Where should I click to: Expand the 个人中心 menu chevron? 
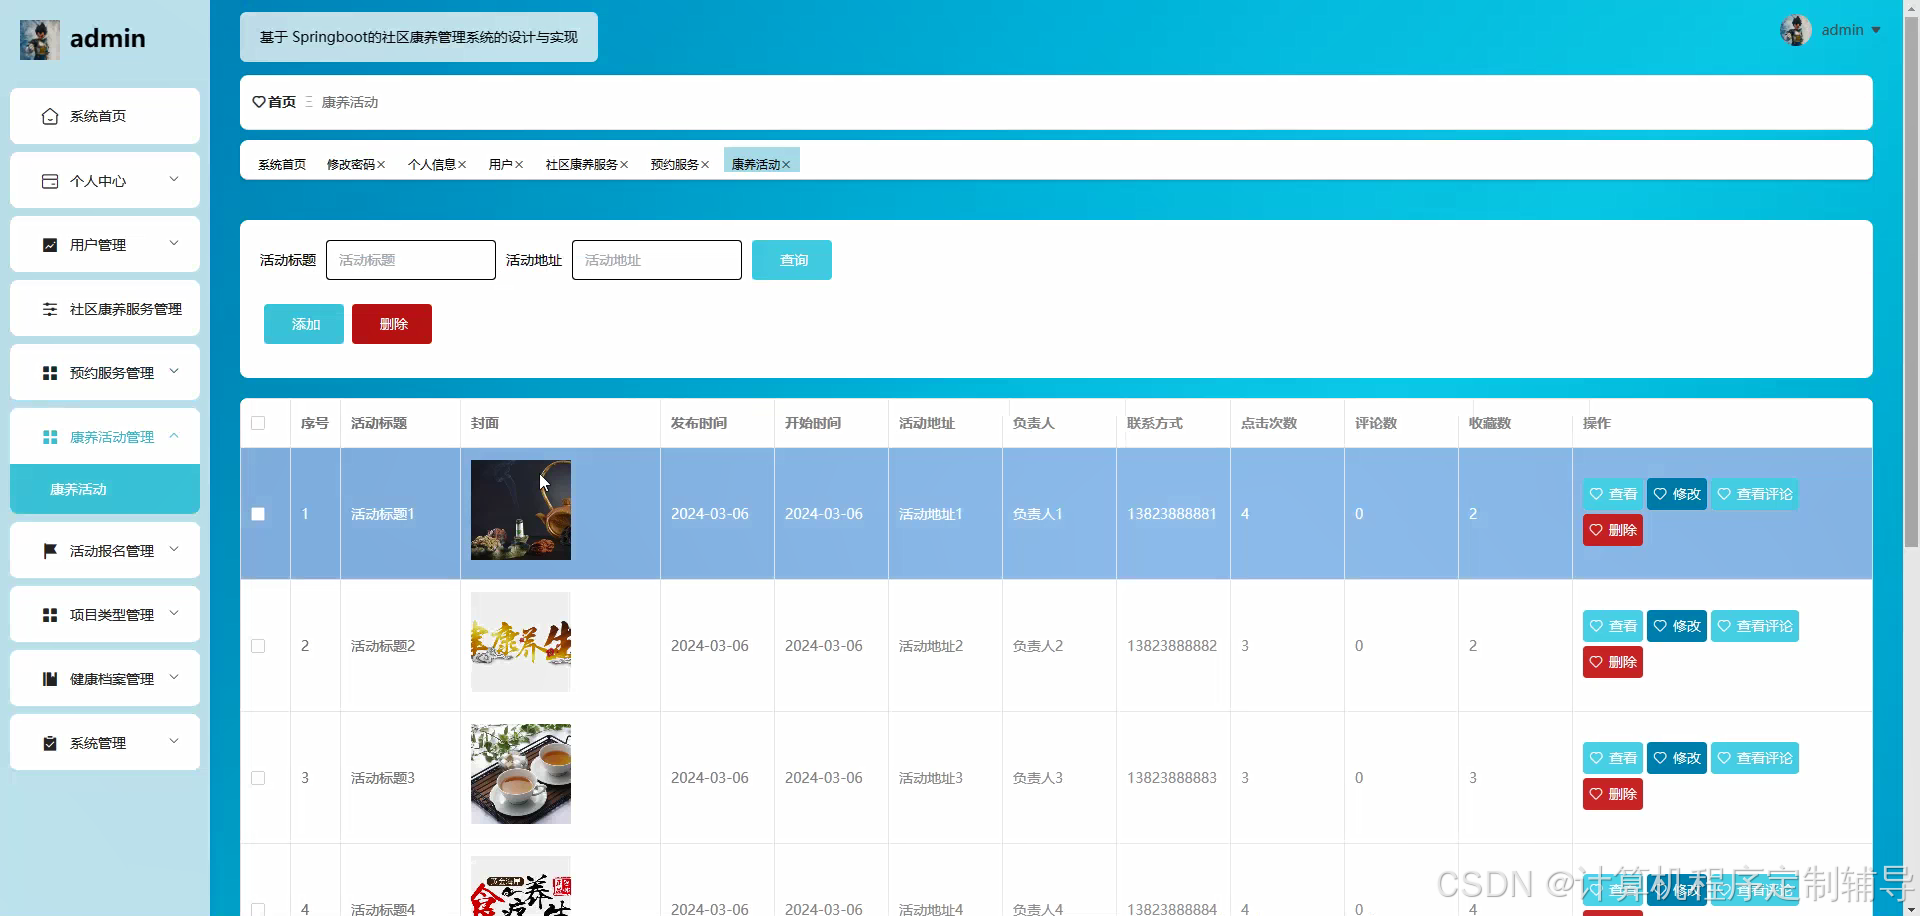174,180
